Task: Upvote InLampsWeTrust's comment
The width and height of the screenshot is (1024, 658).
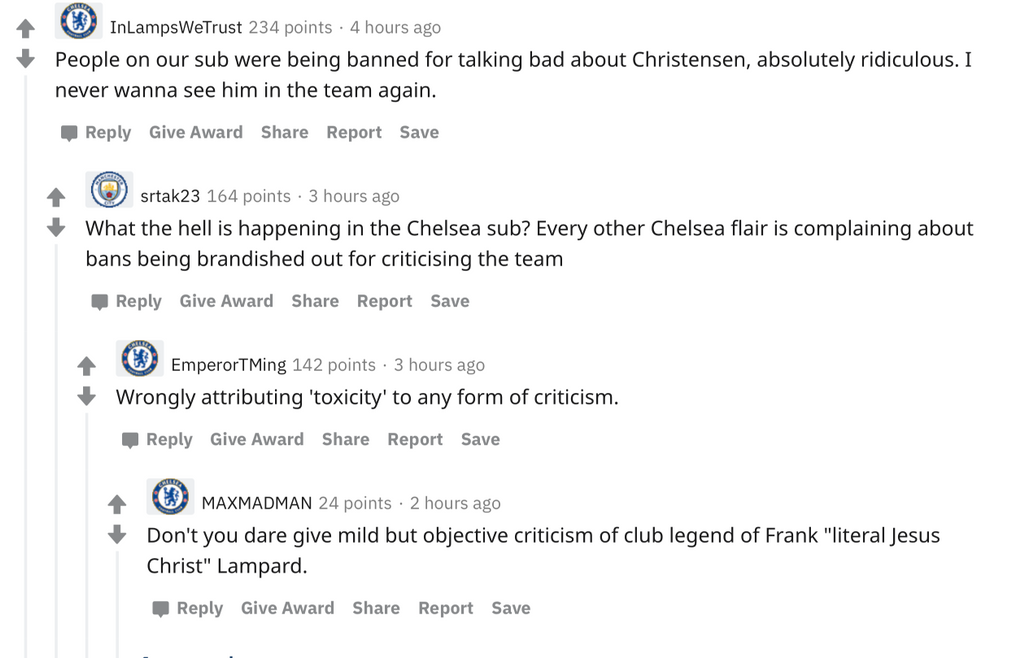Action: 26,29
